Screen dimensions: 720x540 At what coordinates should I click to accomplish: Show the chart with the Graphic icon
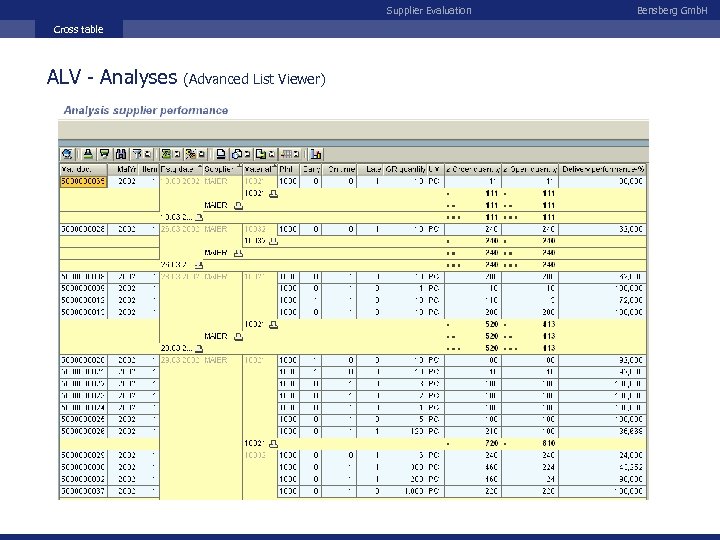pyautogui.click(x=316, y=154)
